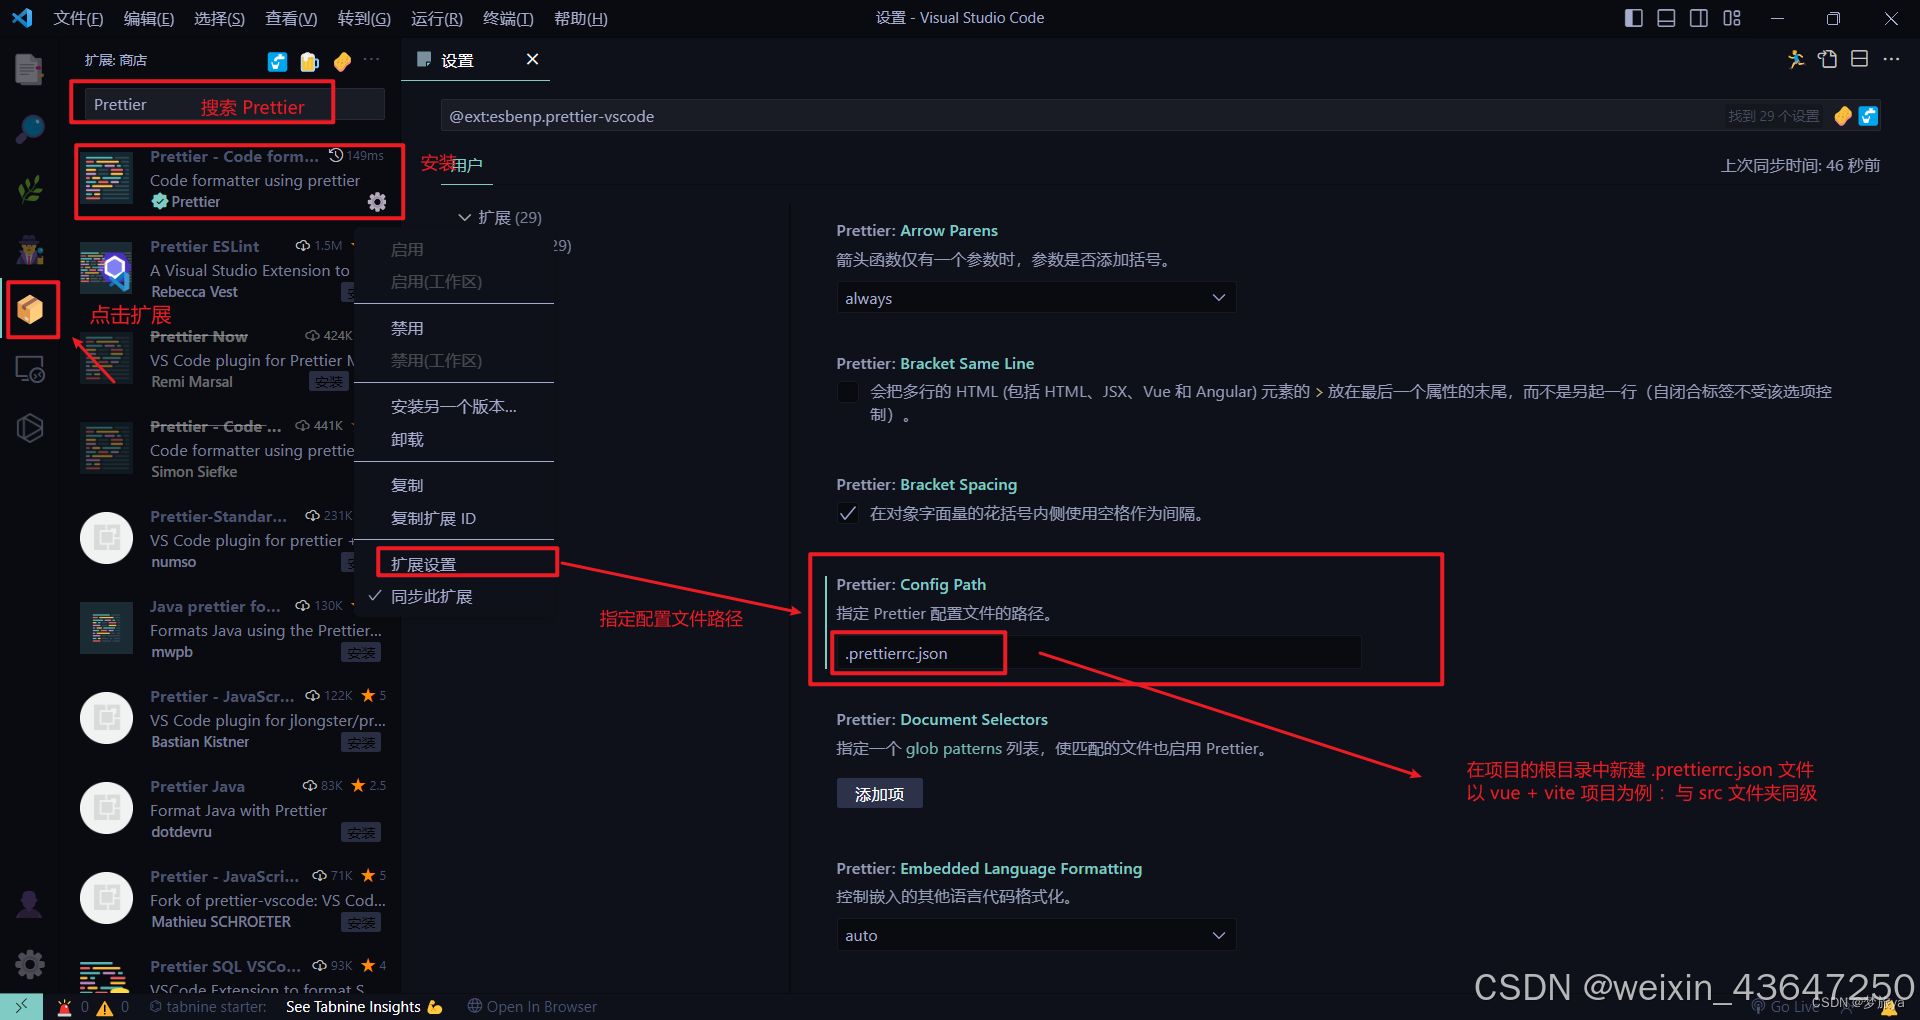The image size is (1920, 1020).
Task: Select 安装另一个版本... in the context menu
Action: pos(455,406)
